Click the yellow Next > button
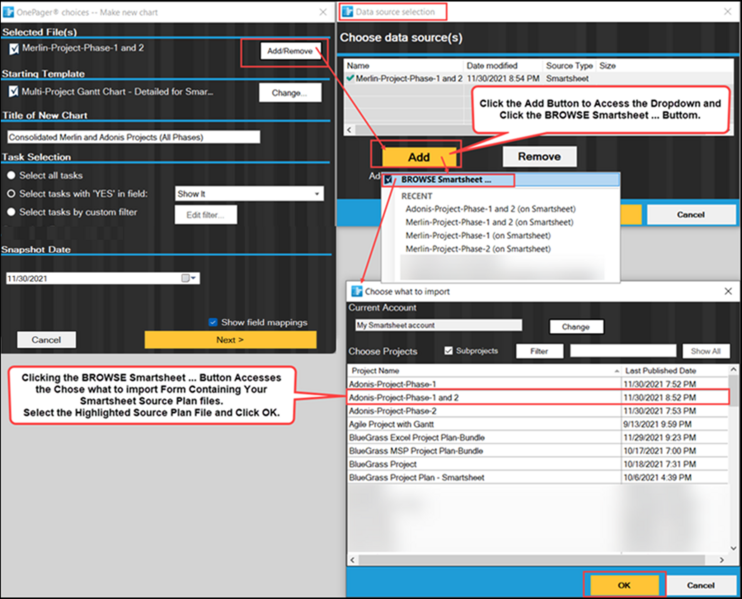The width and height of the screenshot is (742, 599). [230, 340]
